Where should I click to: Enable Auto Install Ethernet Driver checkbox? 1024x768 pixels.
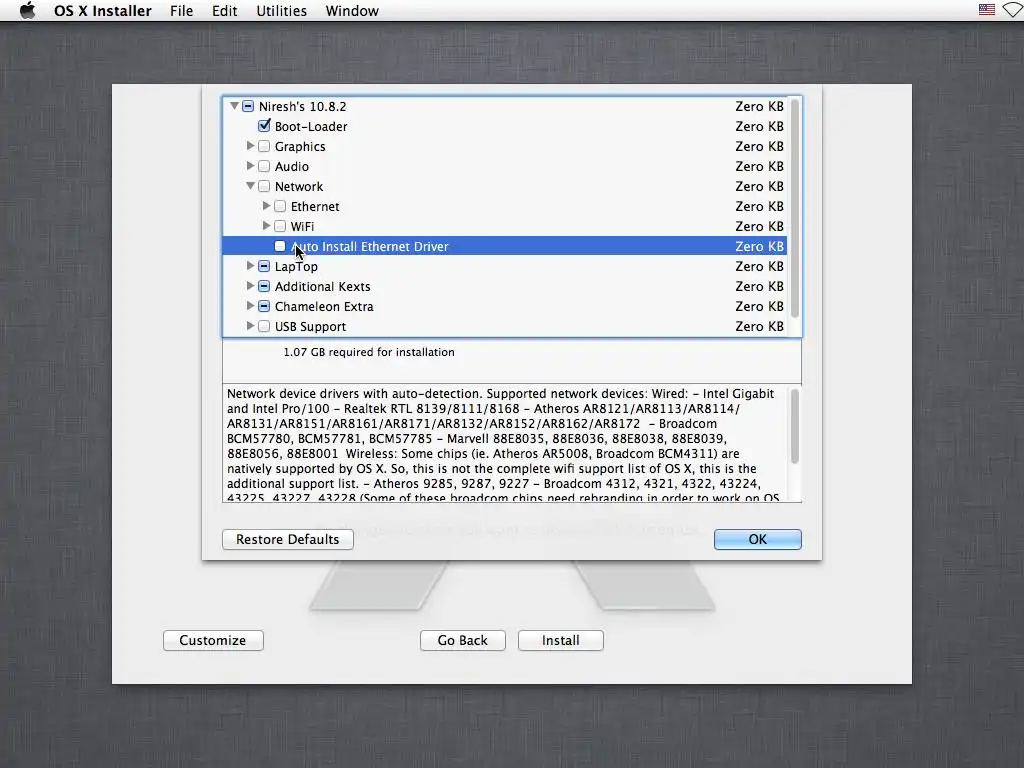pos(280,246)
